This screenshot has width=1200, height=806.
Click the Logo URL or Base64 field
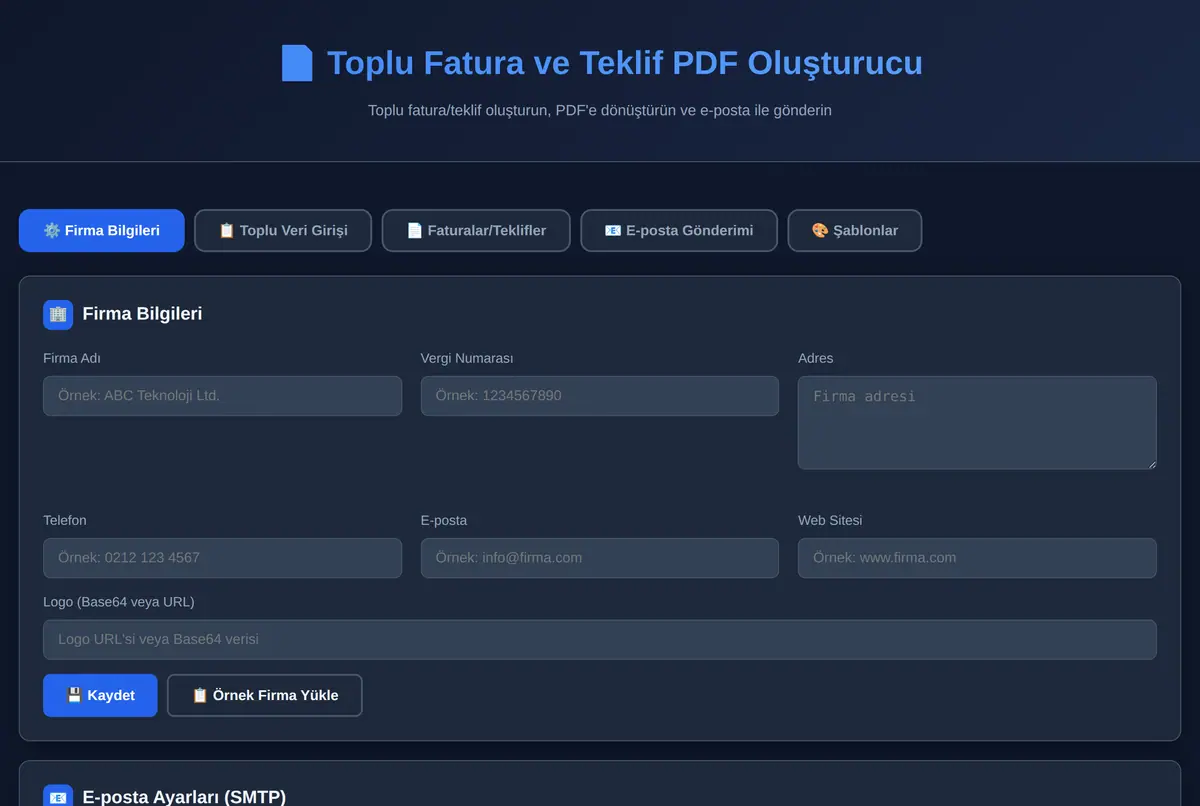tap(600, 640)
